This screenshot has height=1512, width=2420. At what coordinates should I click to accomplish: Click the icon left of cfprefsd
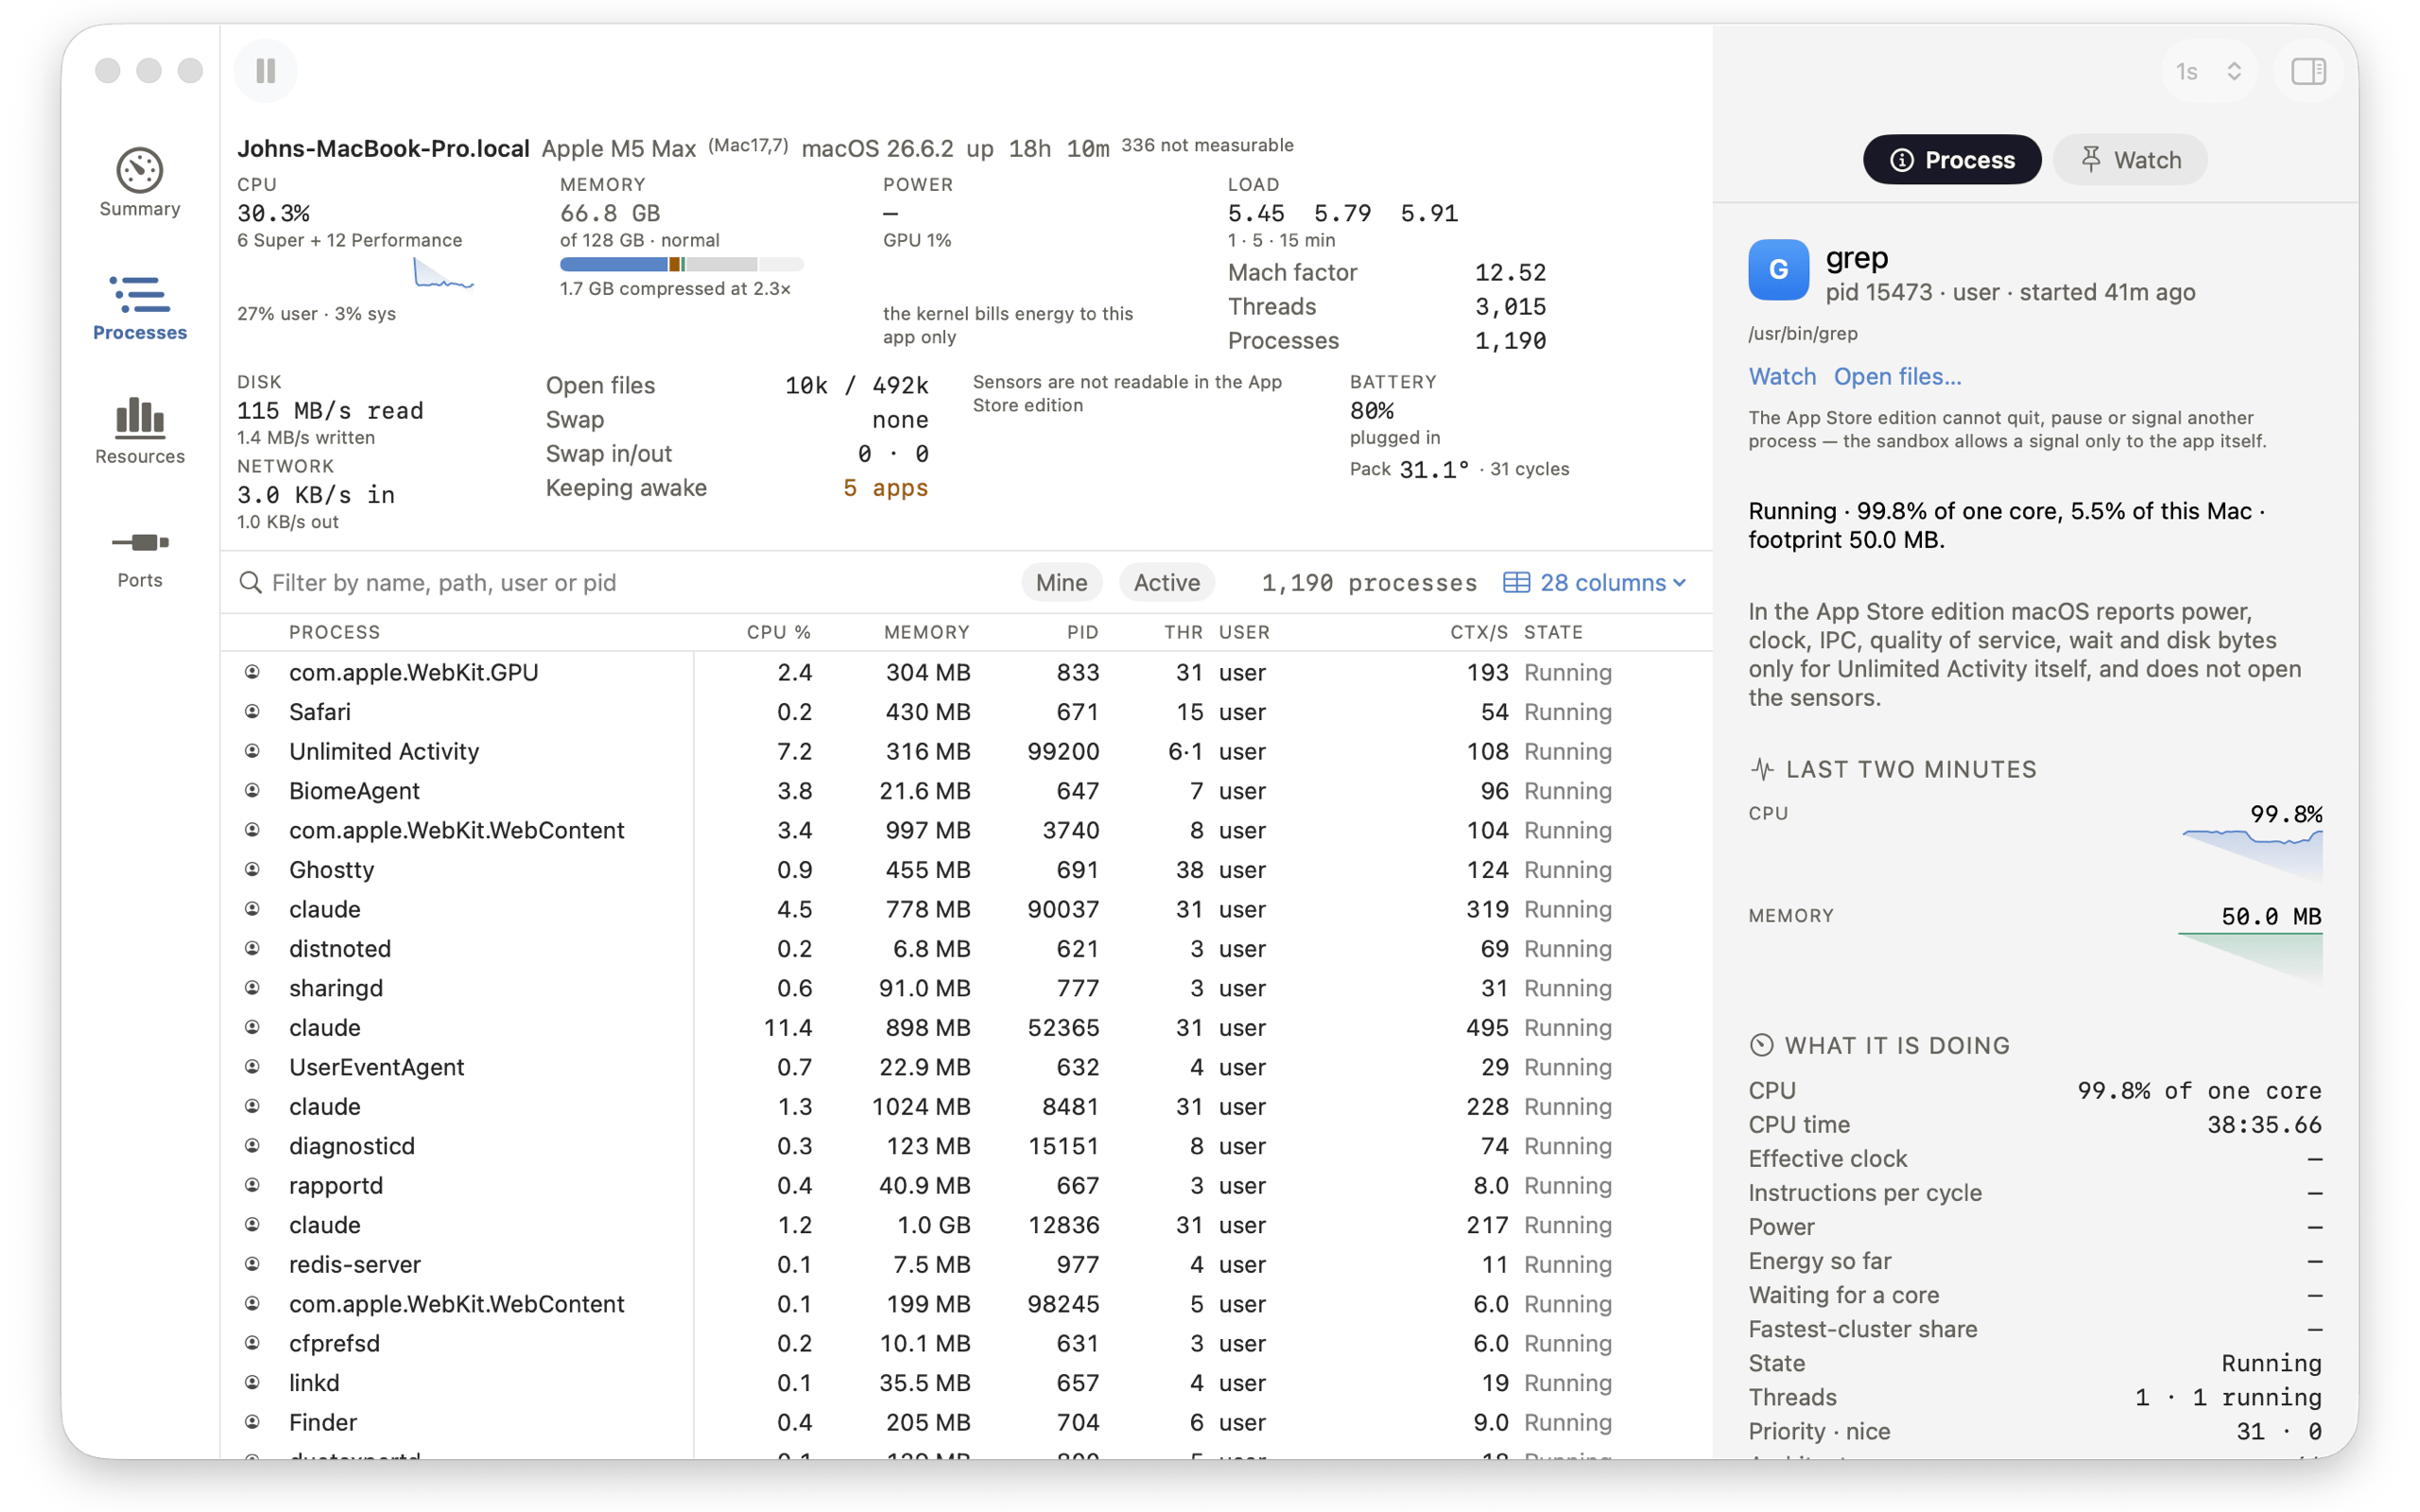[x=252, y=1343]
